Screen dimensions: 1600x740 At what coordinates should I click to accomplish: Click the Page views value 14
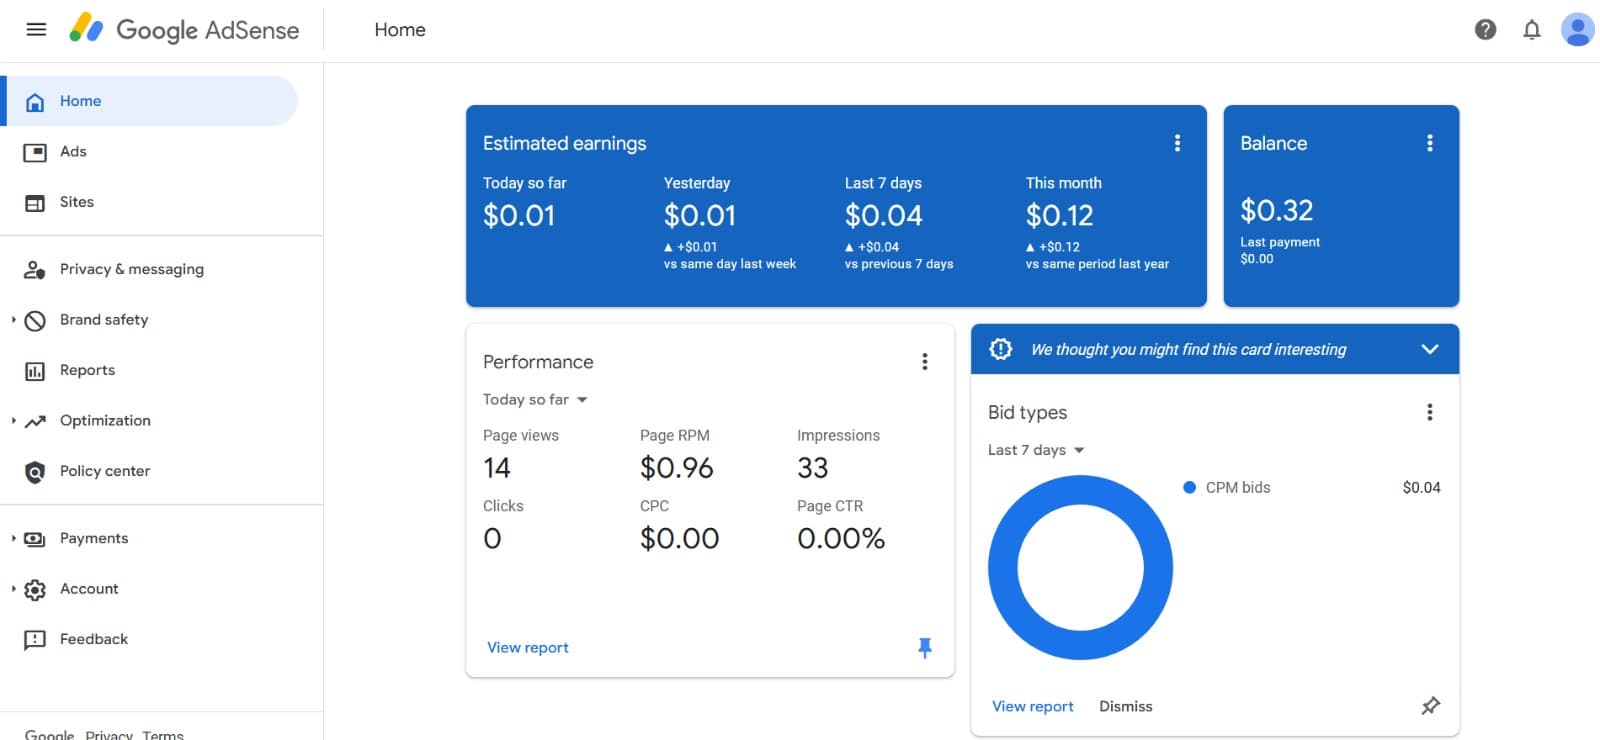click(497, 468)
